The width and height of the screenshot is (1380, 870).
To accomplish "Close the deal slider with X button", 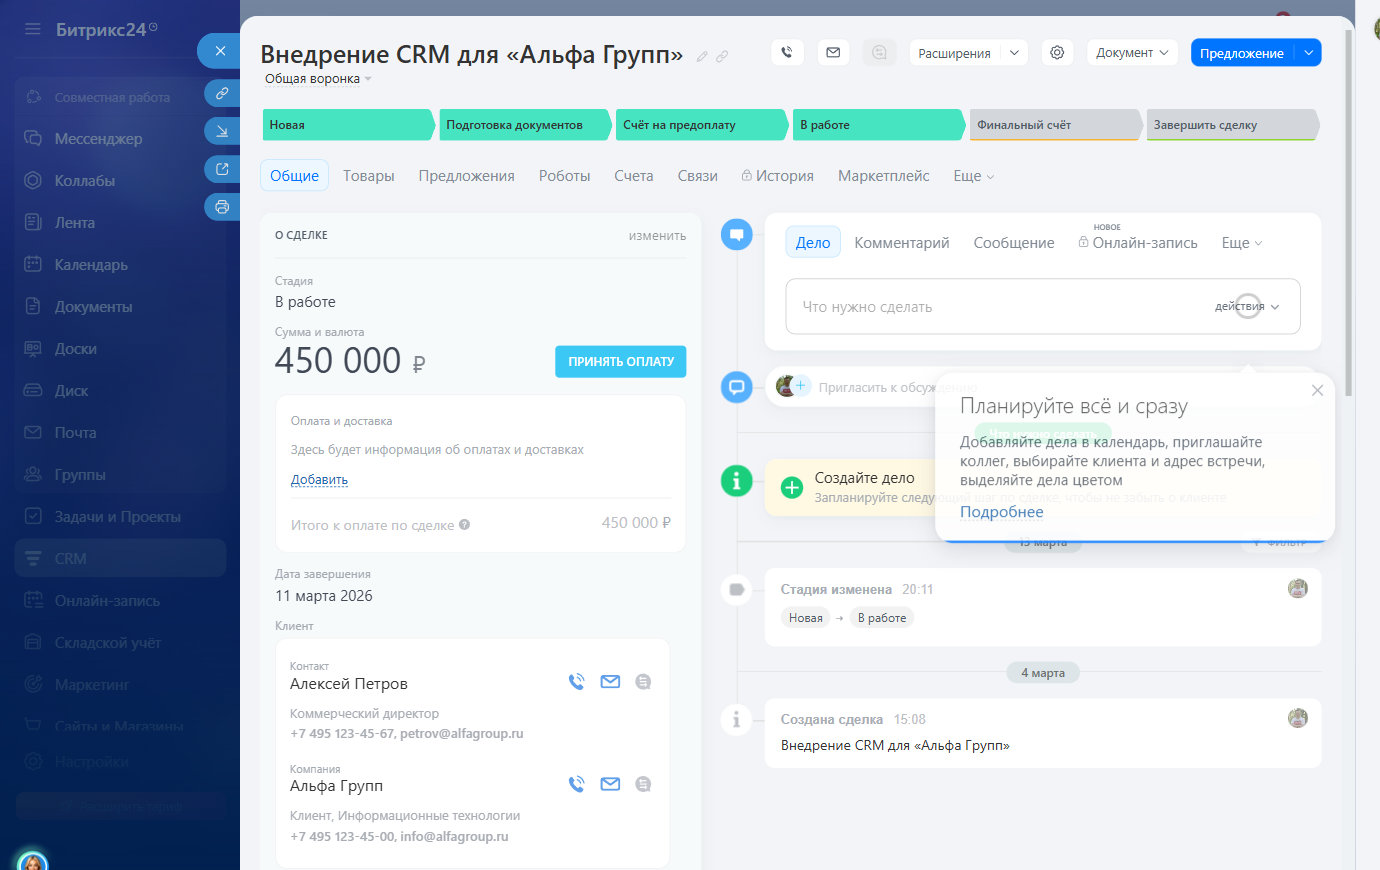I will coord(220,51).
